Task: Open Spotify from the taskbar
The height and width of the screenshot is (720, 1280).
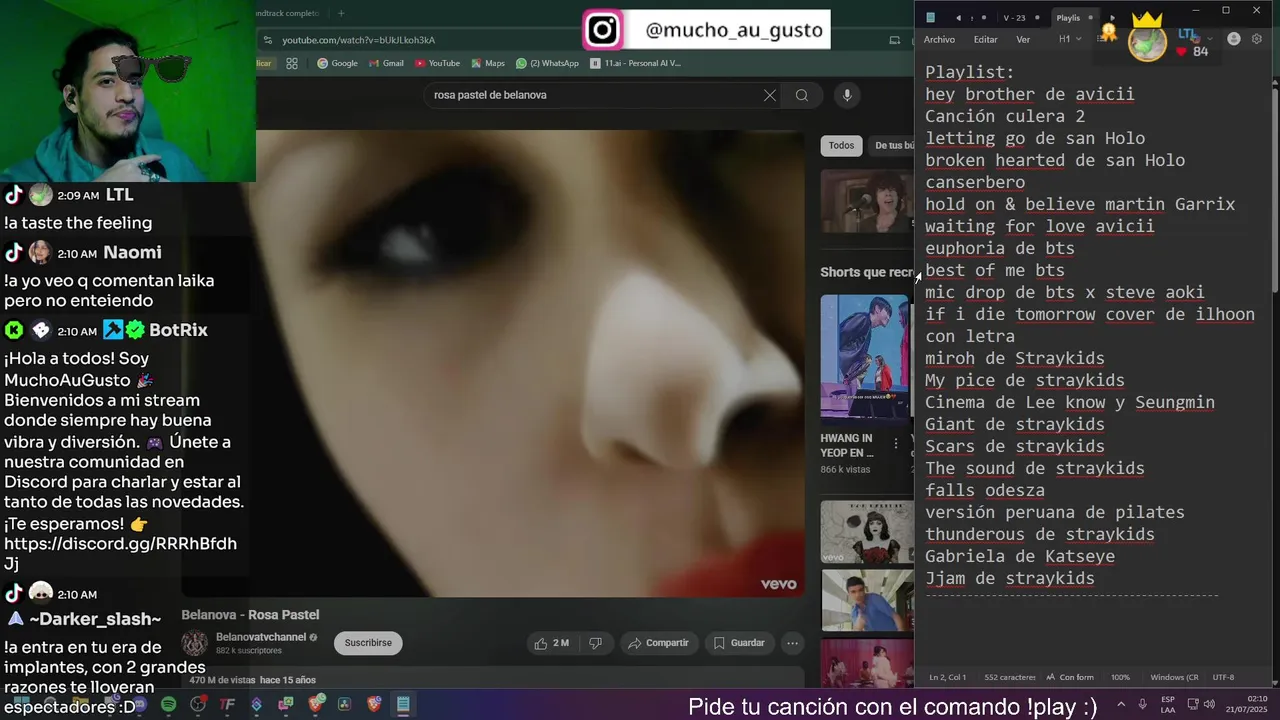Action: coord(168,704)
